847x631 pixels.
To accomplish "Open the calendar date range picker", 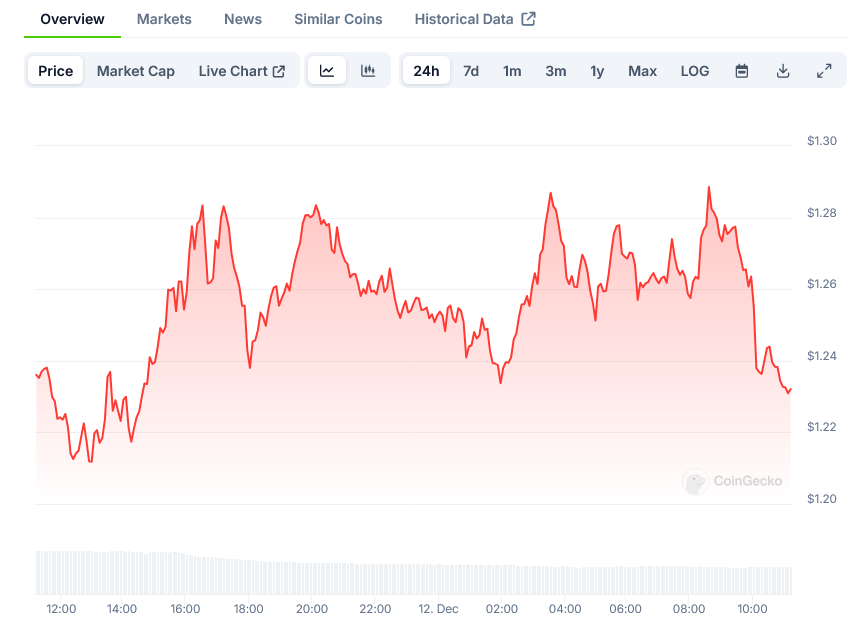I will [742, 71].
